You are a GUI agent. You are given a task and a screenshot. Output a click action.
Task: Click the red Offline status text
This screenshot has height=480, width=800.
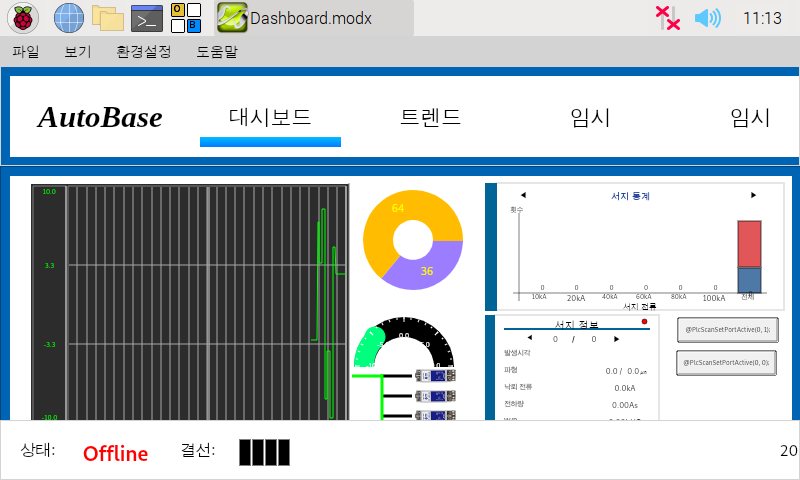pos(115,453)
